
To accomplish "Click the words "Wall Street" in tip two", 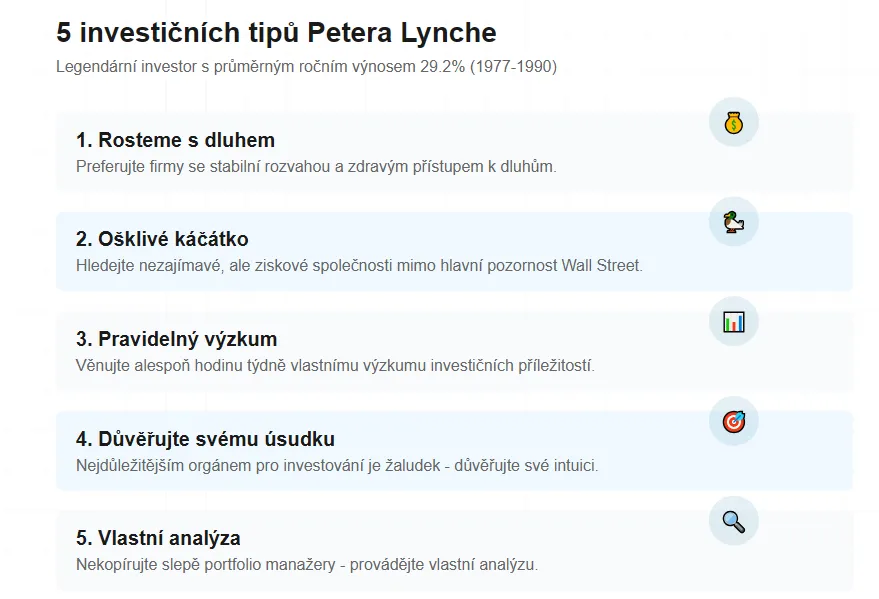I will (602, 266).
